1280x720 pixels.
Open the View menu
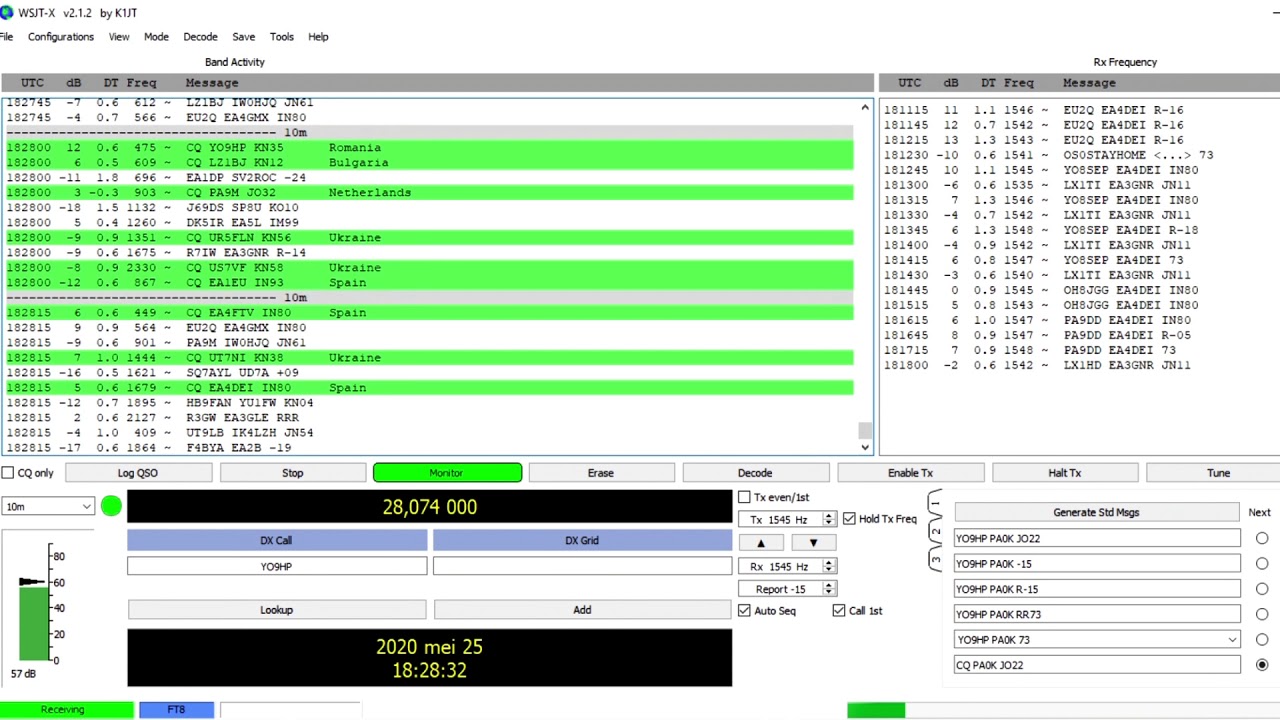coord(119,37)
